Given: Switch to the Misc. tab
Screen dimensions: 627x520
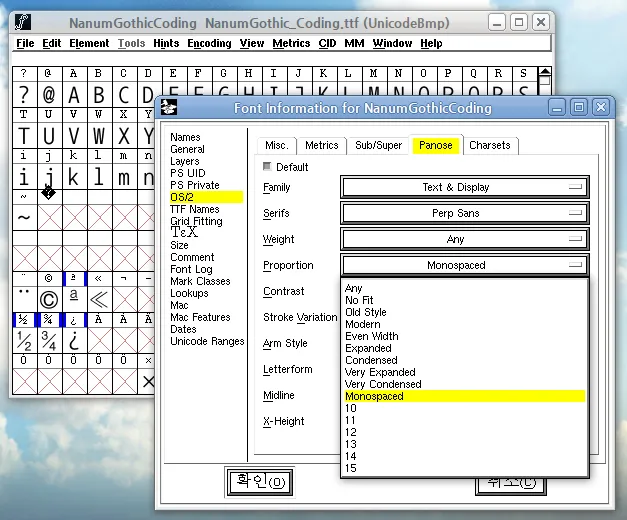Looking at the screenshot, I should coord(277,145).
